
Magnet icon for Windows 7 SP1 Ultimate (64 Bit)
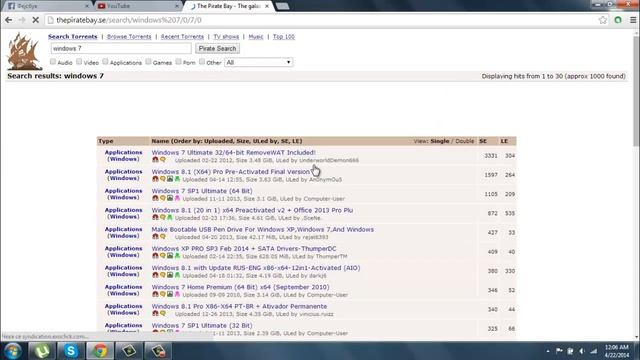pos(155,198)
